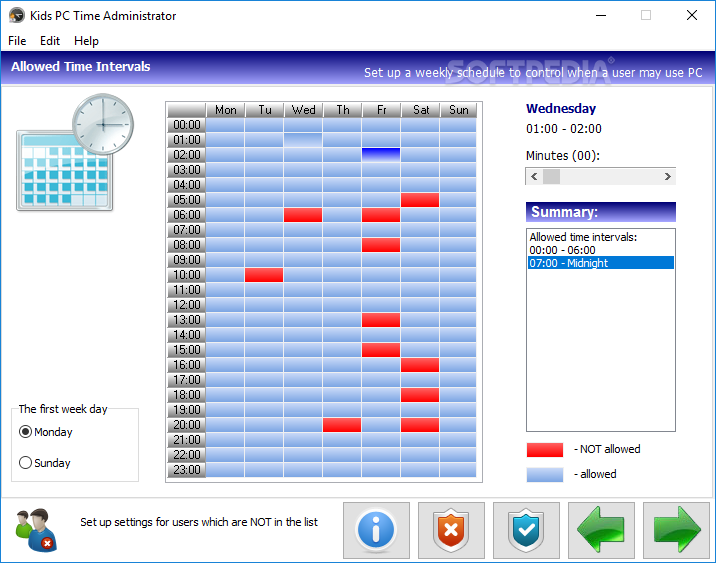Click the Tu column header

pos(265,110)
